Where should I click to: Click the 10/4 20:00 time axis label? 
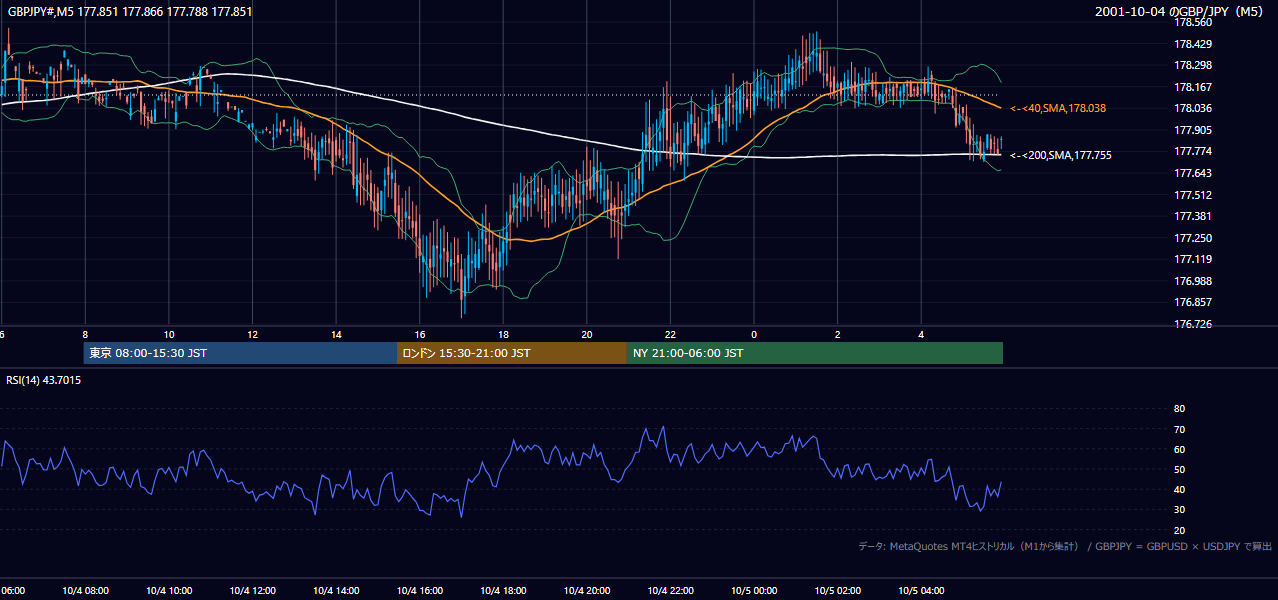pyautogui.click(x=586, y=591)
